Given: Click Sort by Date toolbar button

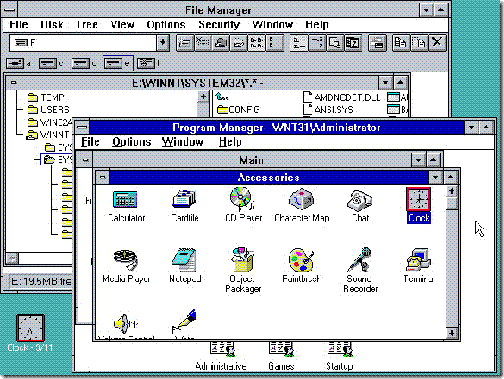Looking at the screenshot, I should (x=353, y=43).
